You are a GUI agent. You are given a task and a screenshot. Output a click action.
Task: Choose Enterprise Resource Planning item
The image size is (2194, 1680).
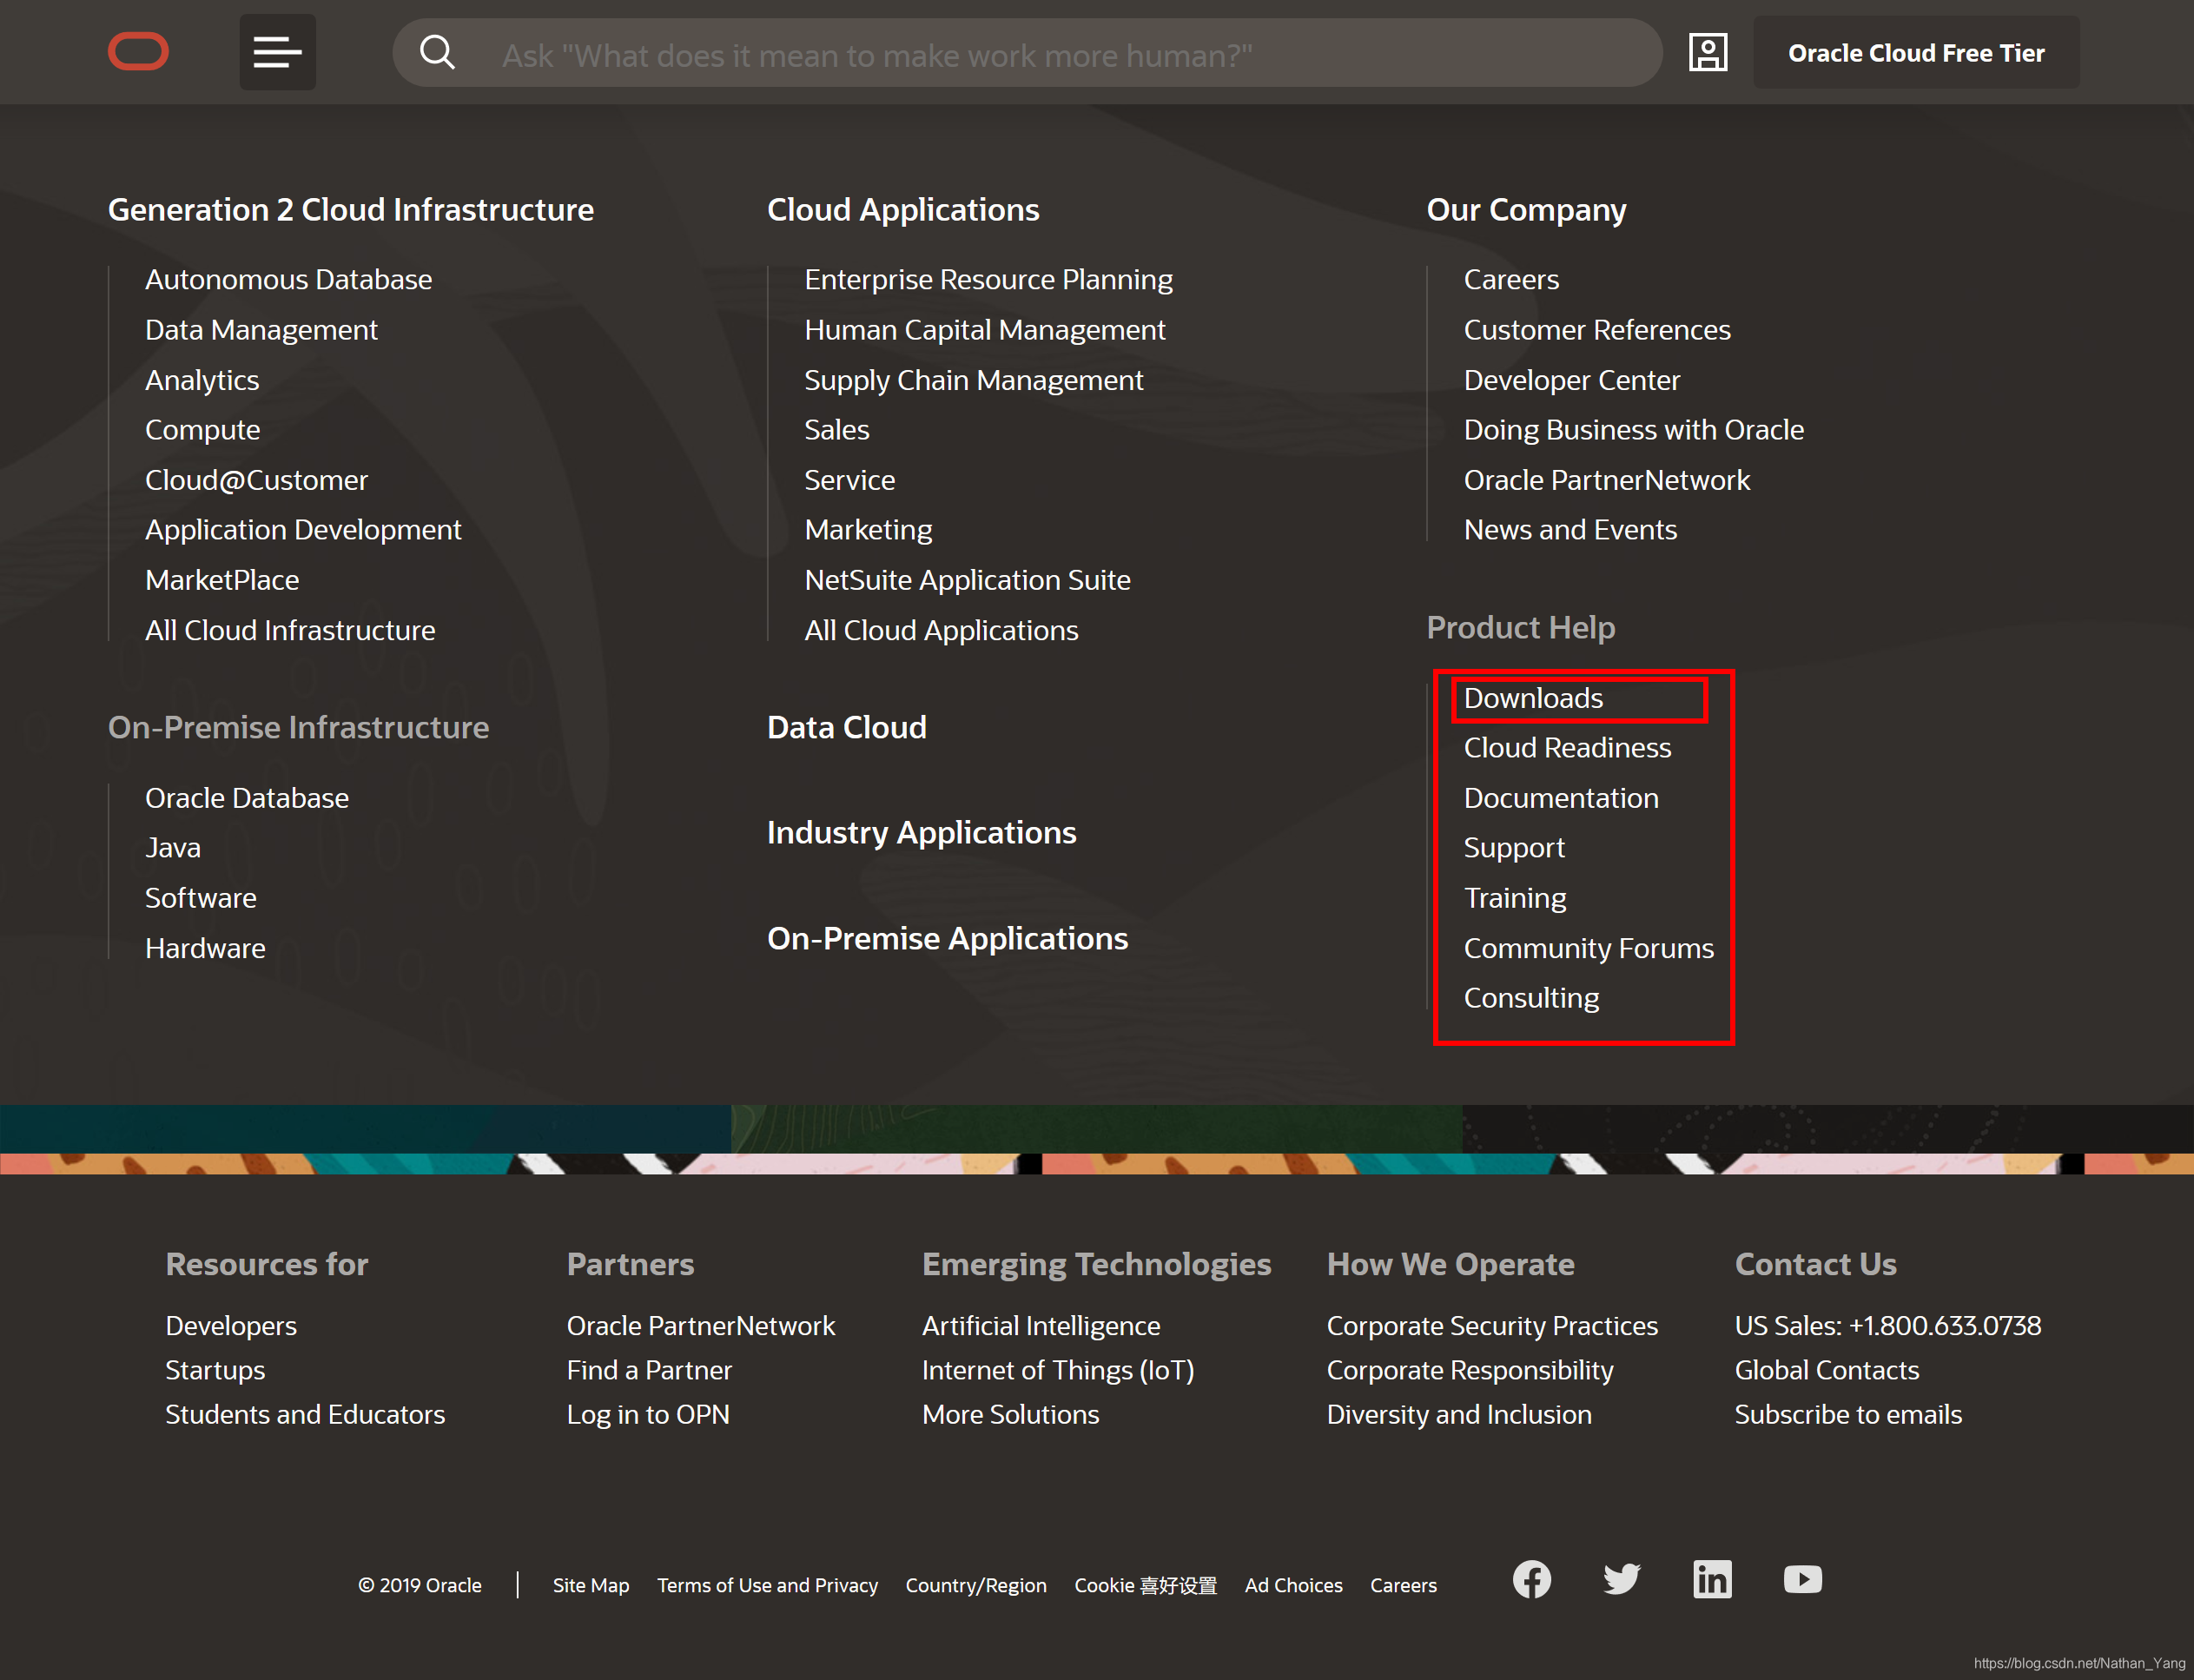pos(988,279)
